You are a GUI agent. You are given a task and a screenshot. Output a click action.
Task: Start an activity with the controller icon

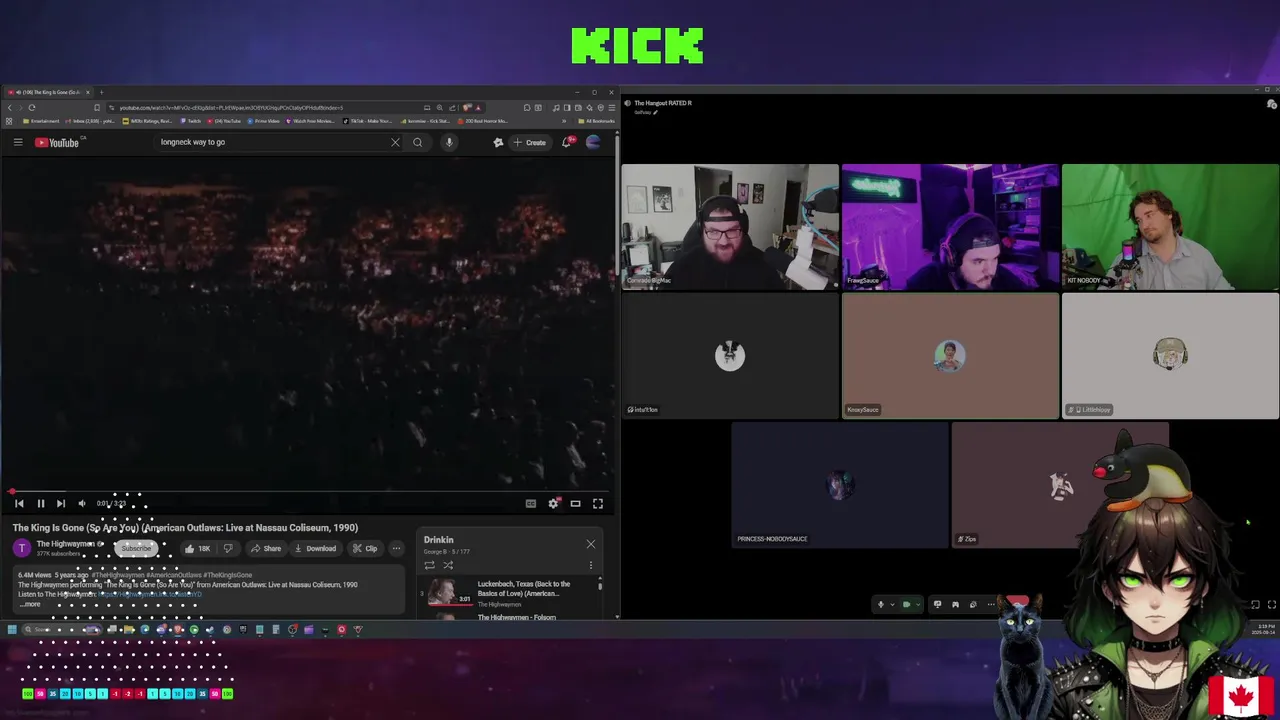955,604
